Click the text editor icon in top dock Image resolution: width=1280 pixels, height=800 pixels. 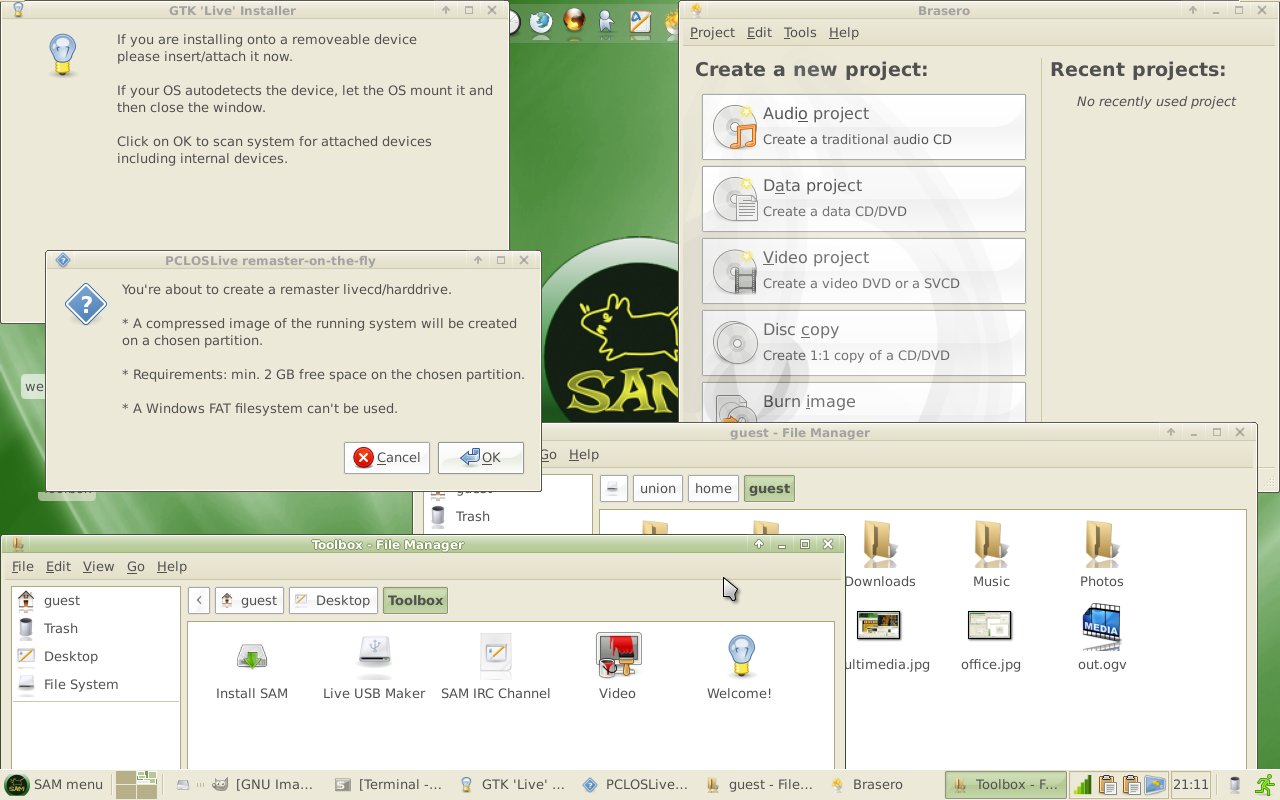coord(641,22)
